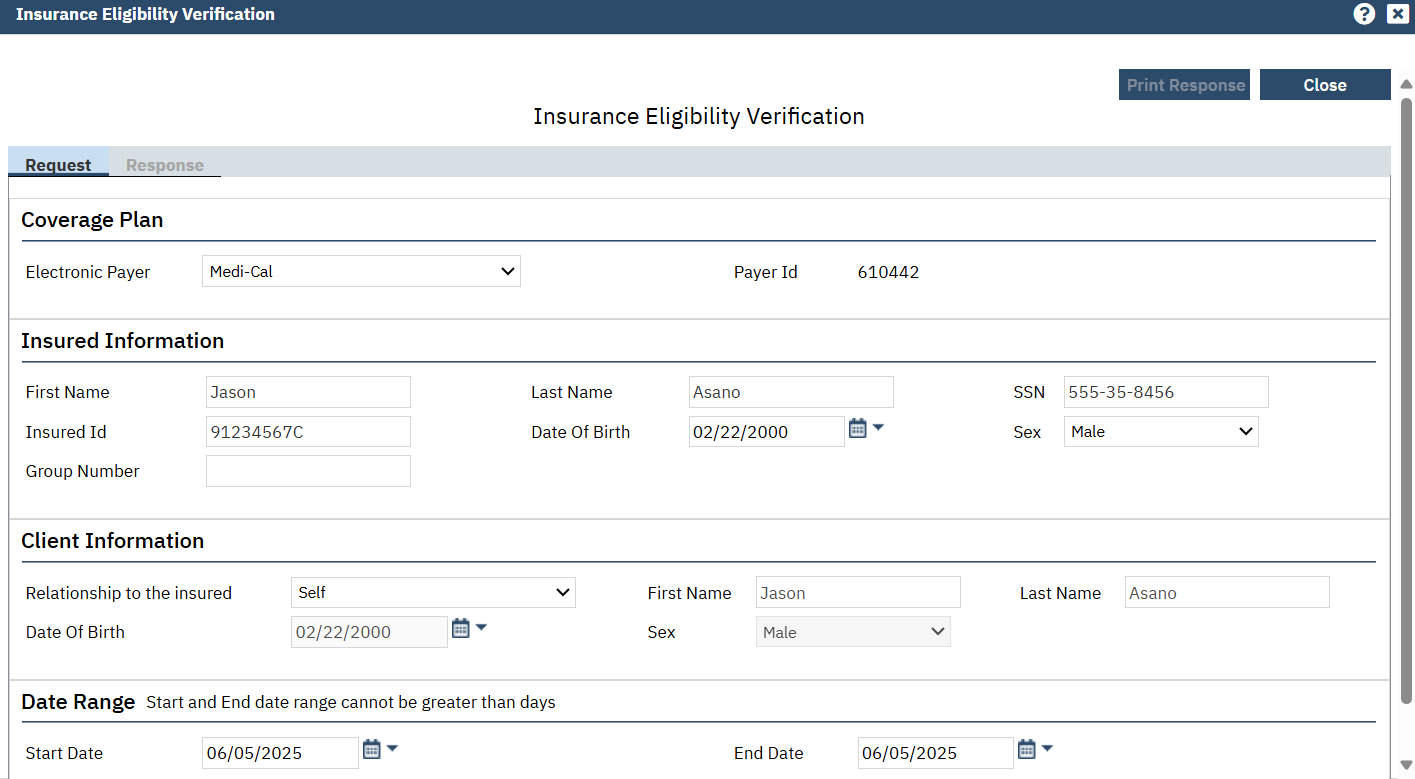Click the Insured Id text field

point(308,432)
